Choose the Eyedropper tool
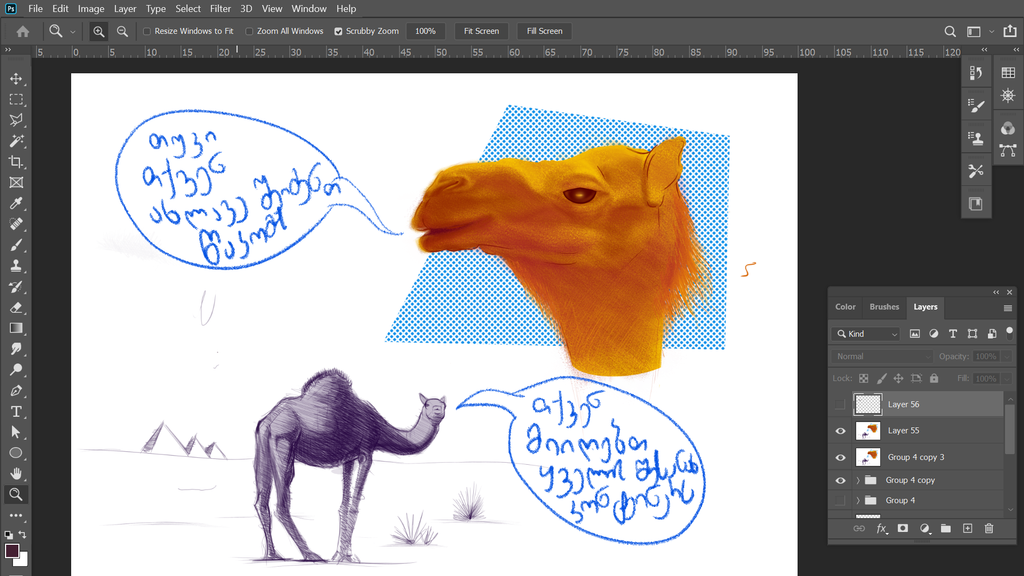The height and width of the screenshot is (576, 1024). (16, 204)
